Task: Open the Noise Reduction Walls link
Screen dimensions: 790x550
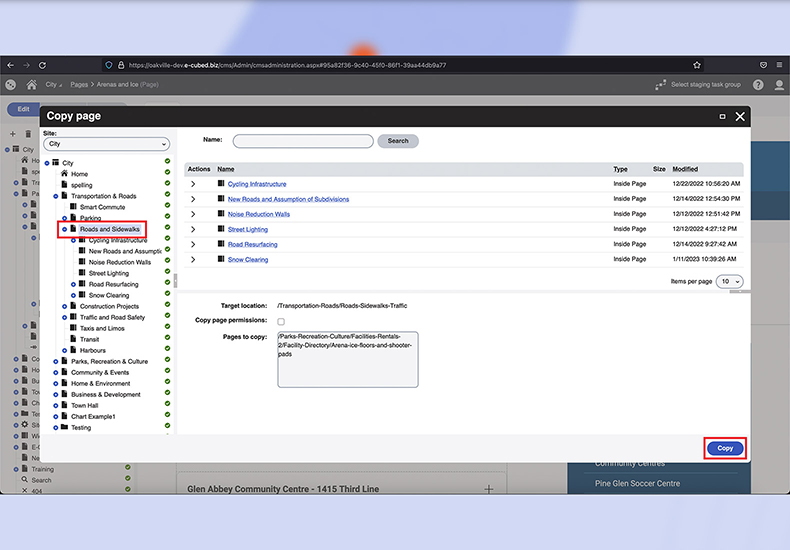Action: (x=258, y=214)
